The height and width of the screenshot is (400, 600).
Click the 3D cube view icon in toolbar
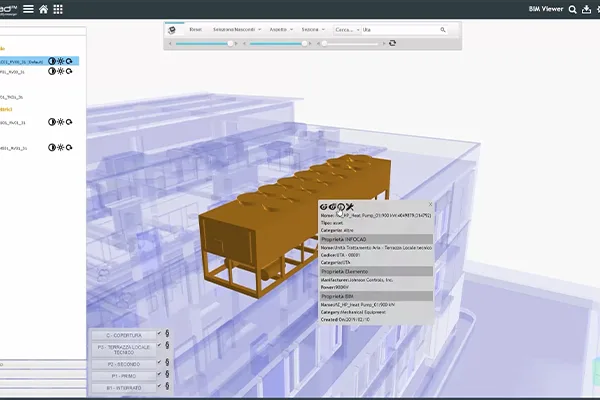(x=172, y=30)
